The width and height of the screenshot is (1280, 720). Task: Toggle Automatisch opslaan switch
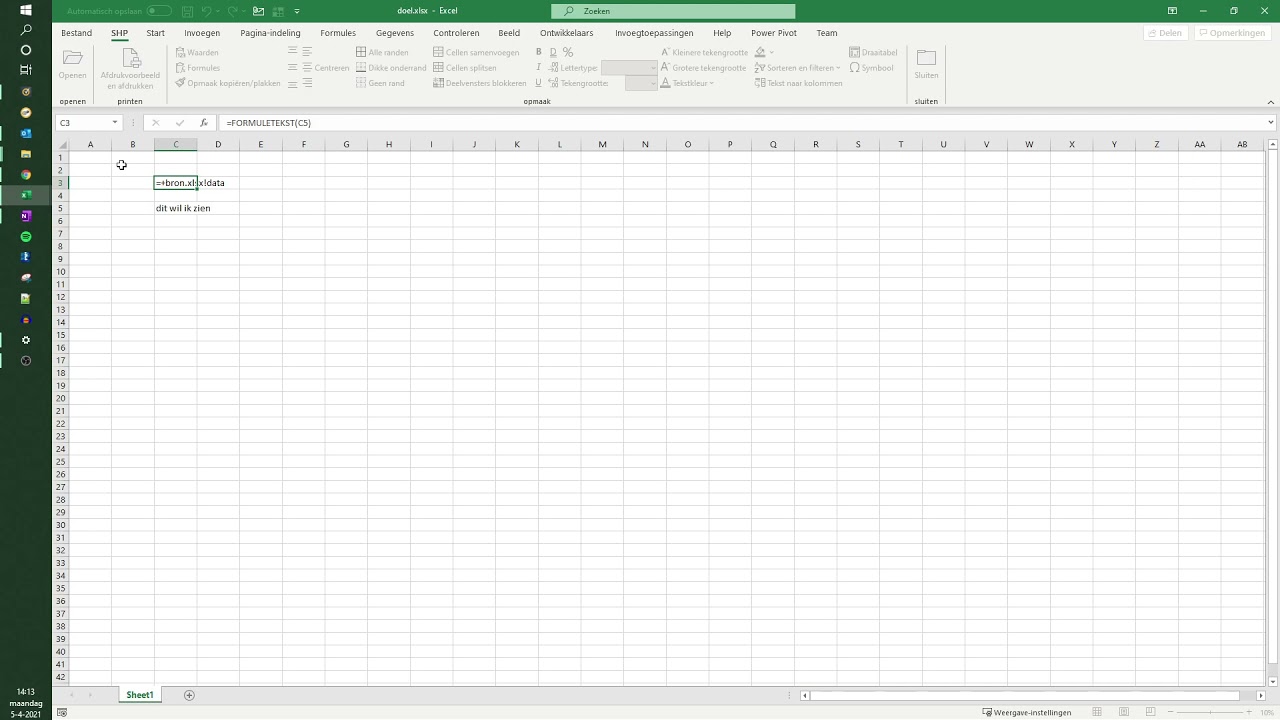click(158, 11)
